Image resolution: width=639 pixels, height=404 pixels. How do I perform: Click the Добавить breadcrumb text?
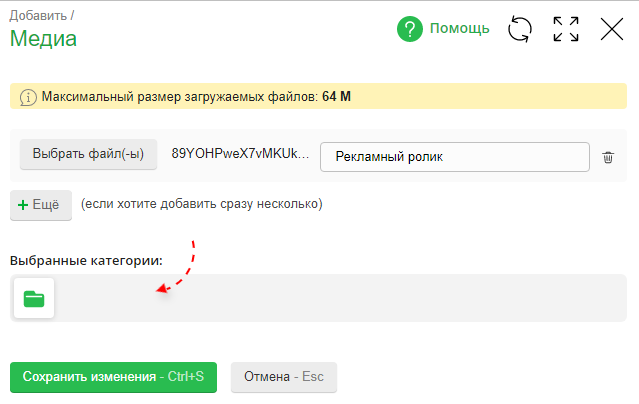click(38, 15)
